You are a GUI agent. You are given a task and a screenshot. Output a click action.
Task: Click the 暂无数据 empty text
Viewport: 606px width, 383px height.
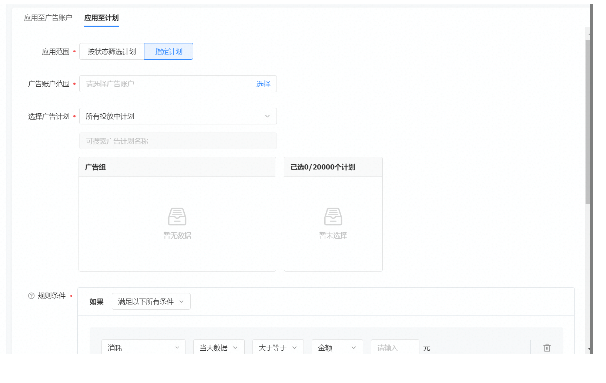(x=177, y=235)
